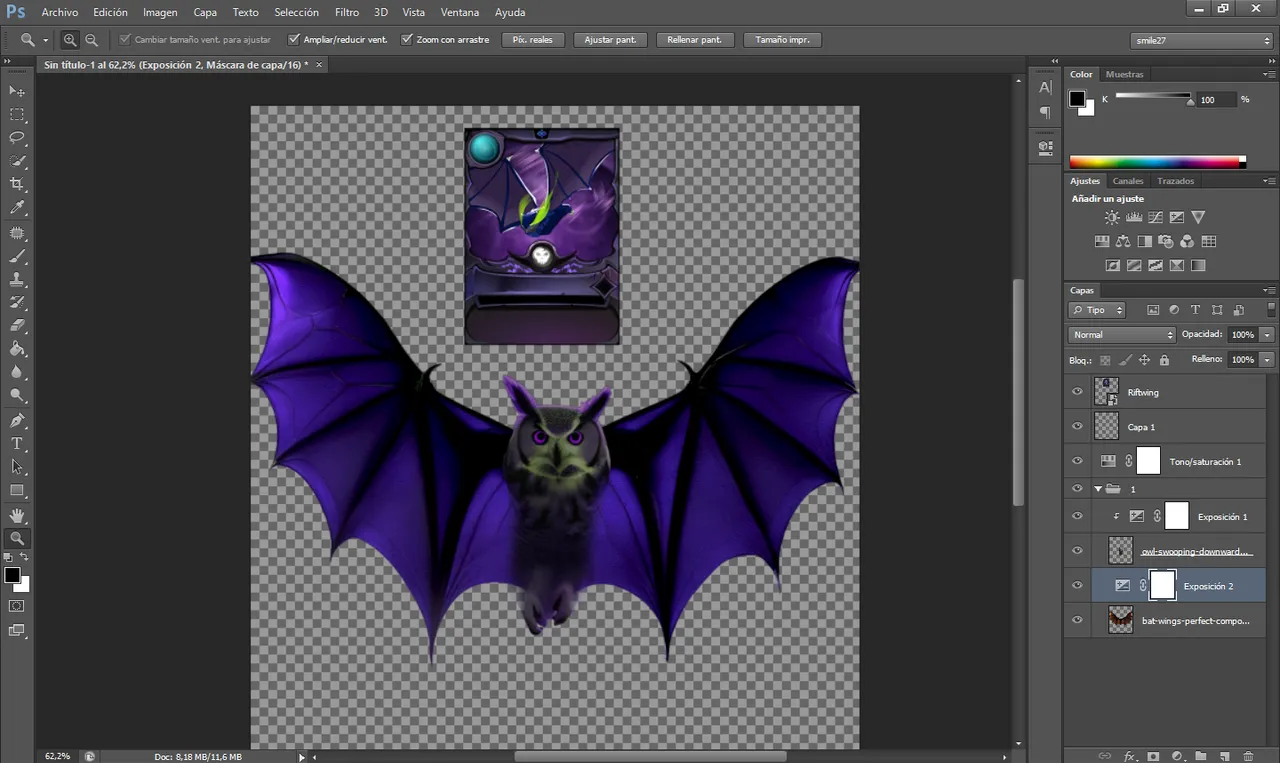
Task: Click the layer styles fx icon
Action: [x=1130, y=756]
